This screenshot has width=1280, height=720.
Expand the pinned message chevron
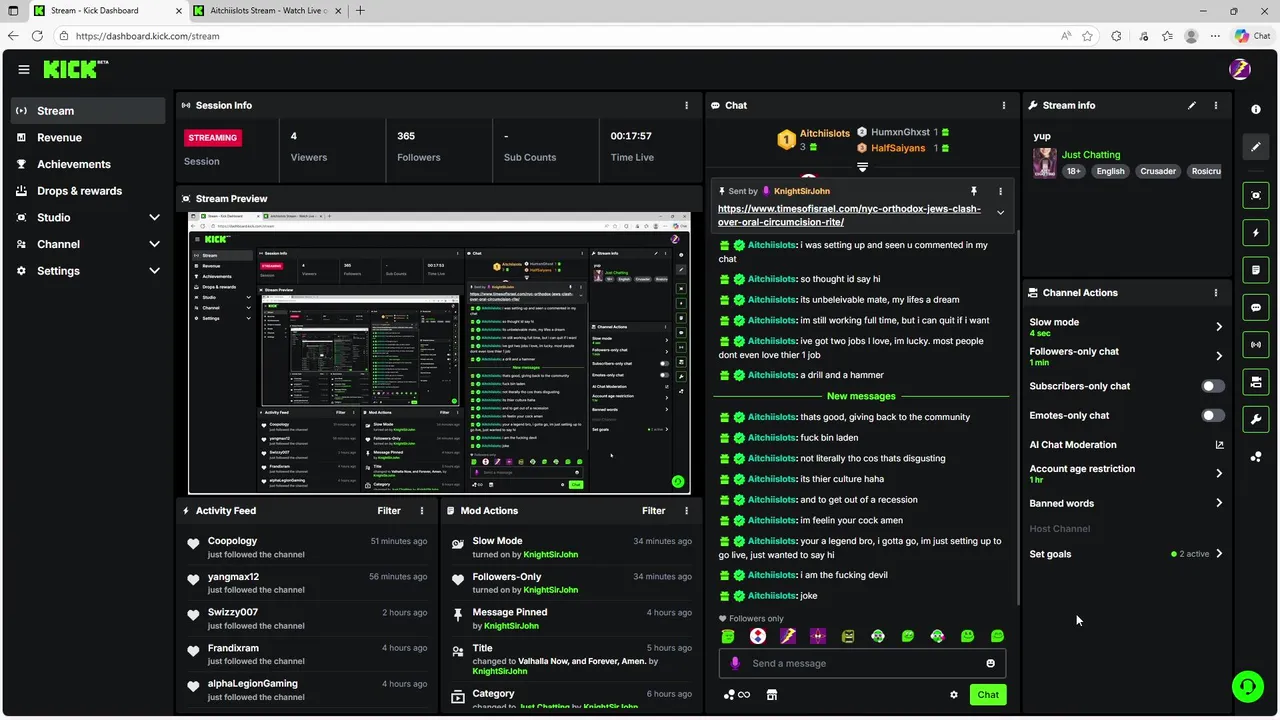point(1000,213)
